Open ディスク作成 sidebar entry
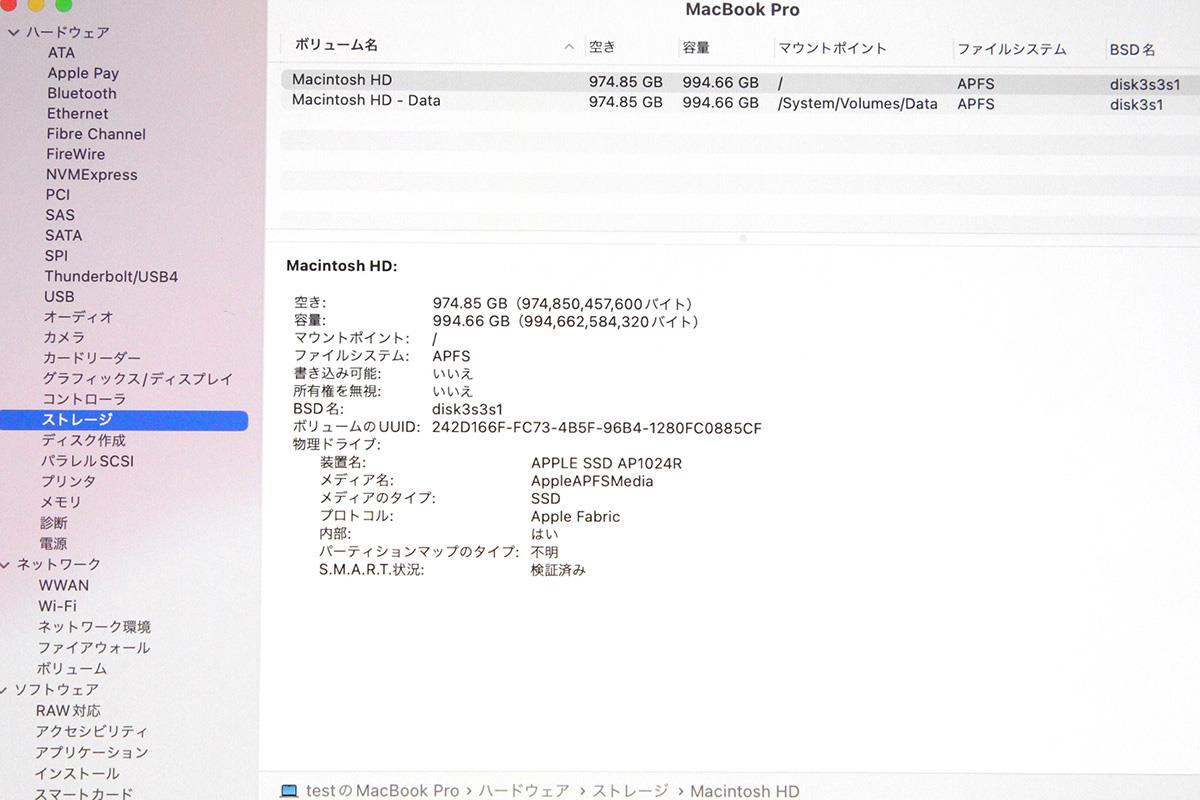Image resolution: width=1200 pixels, height=800 pixels. (x=83, y=441)
